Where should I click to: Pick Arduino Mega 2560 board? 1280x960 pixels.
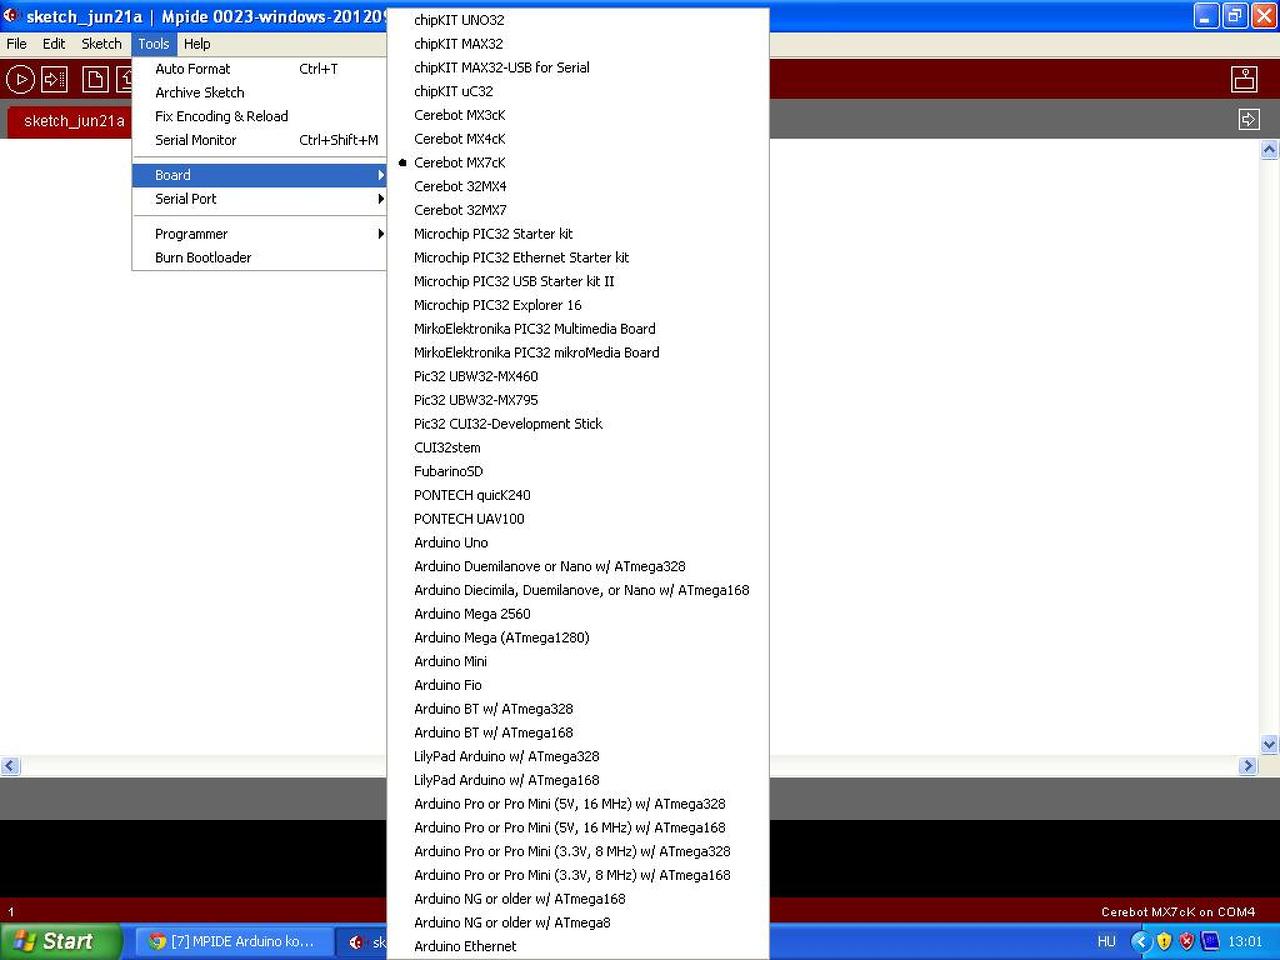[578, 614]
